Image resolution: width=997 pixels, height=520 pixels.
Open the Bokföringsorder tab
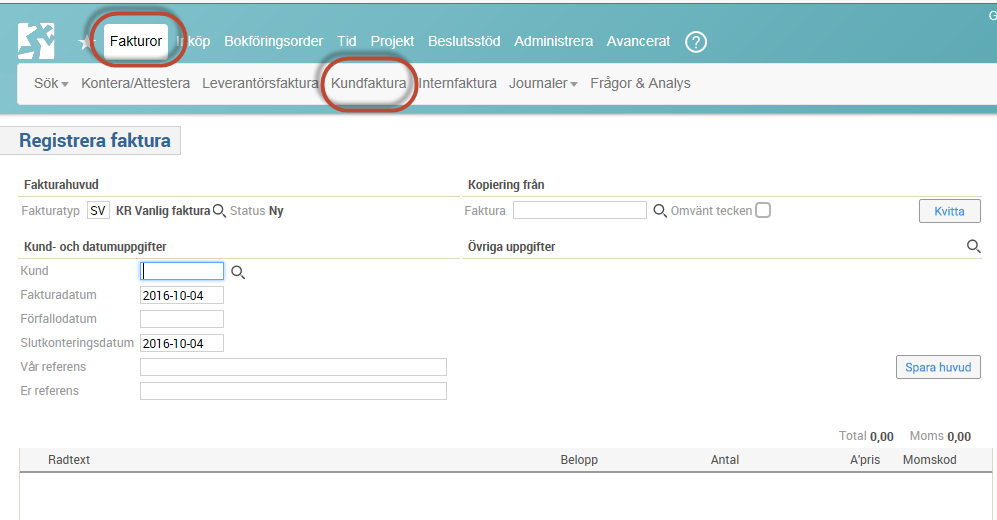pyautogui.click(x=273, y=41)
